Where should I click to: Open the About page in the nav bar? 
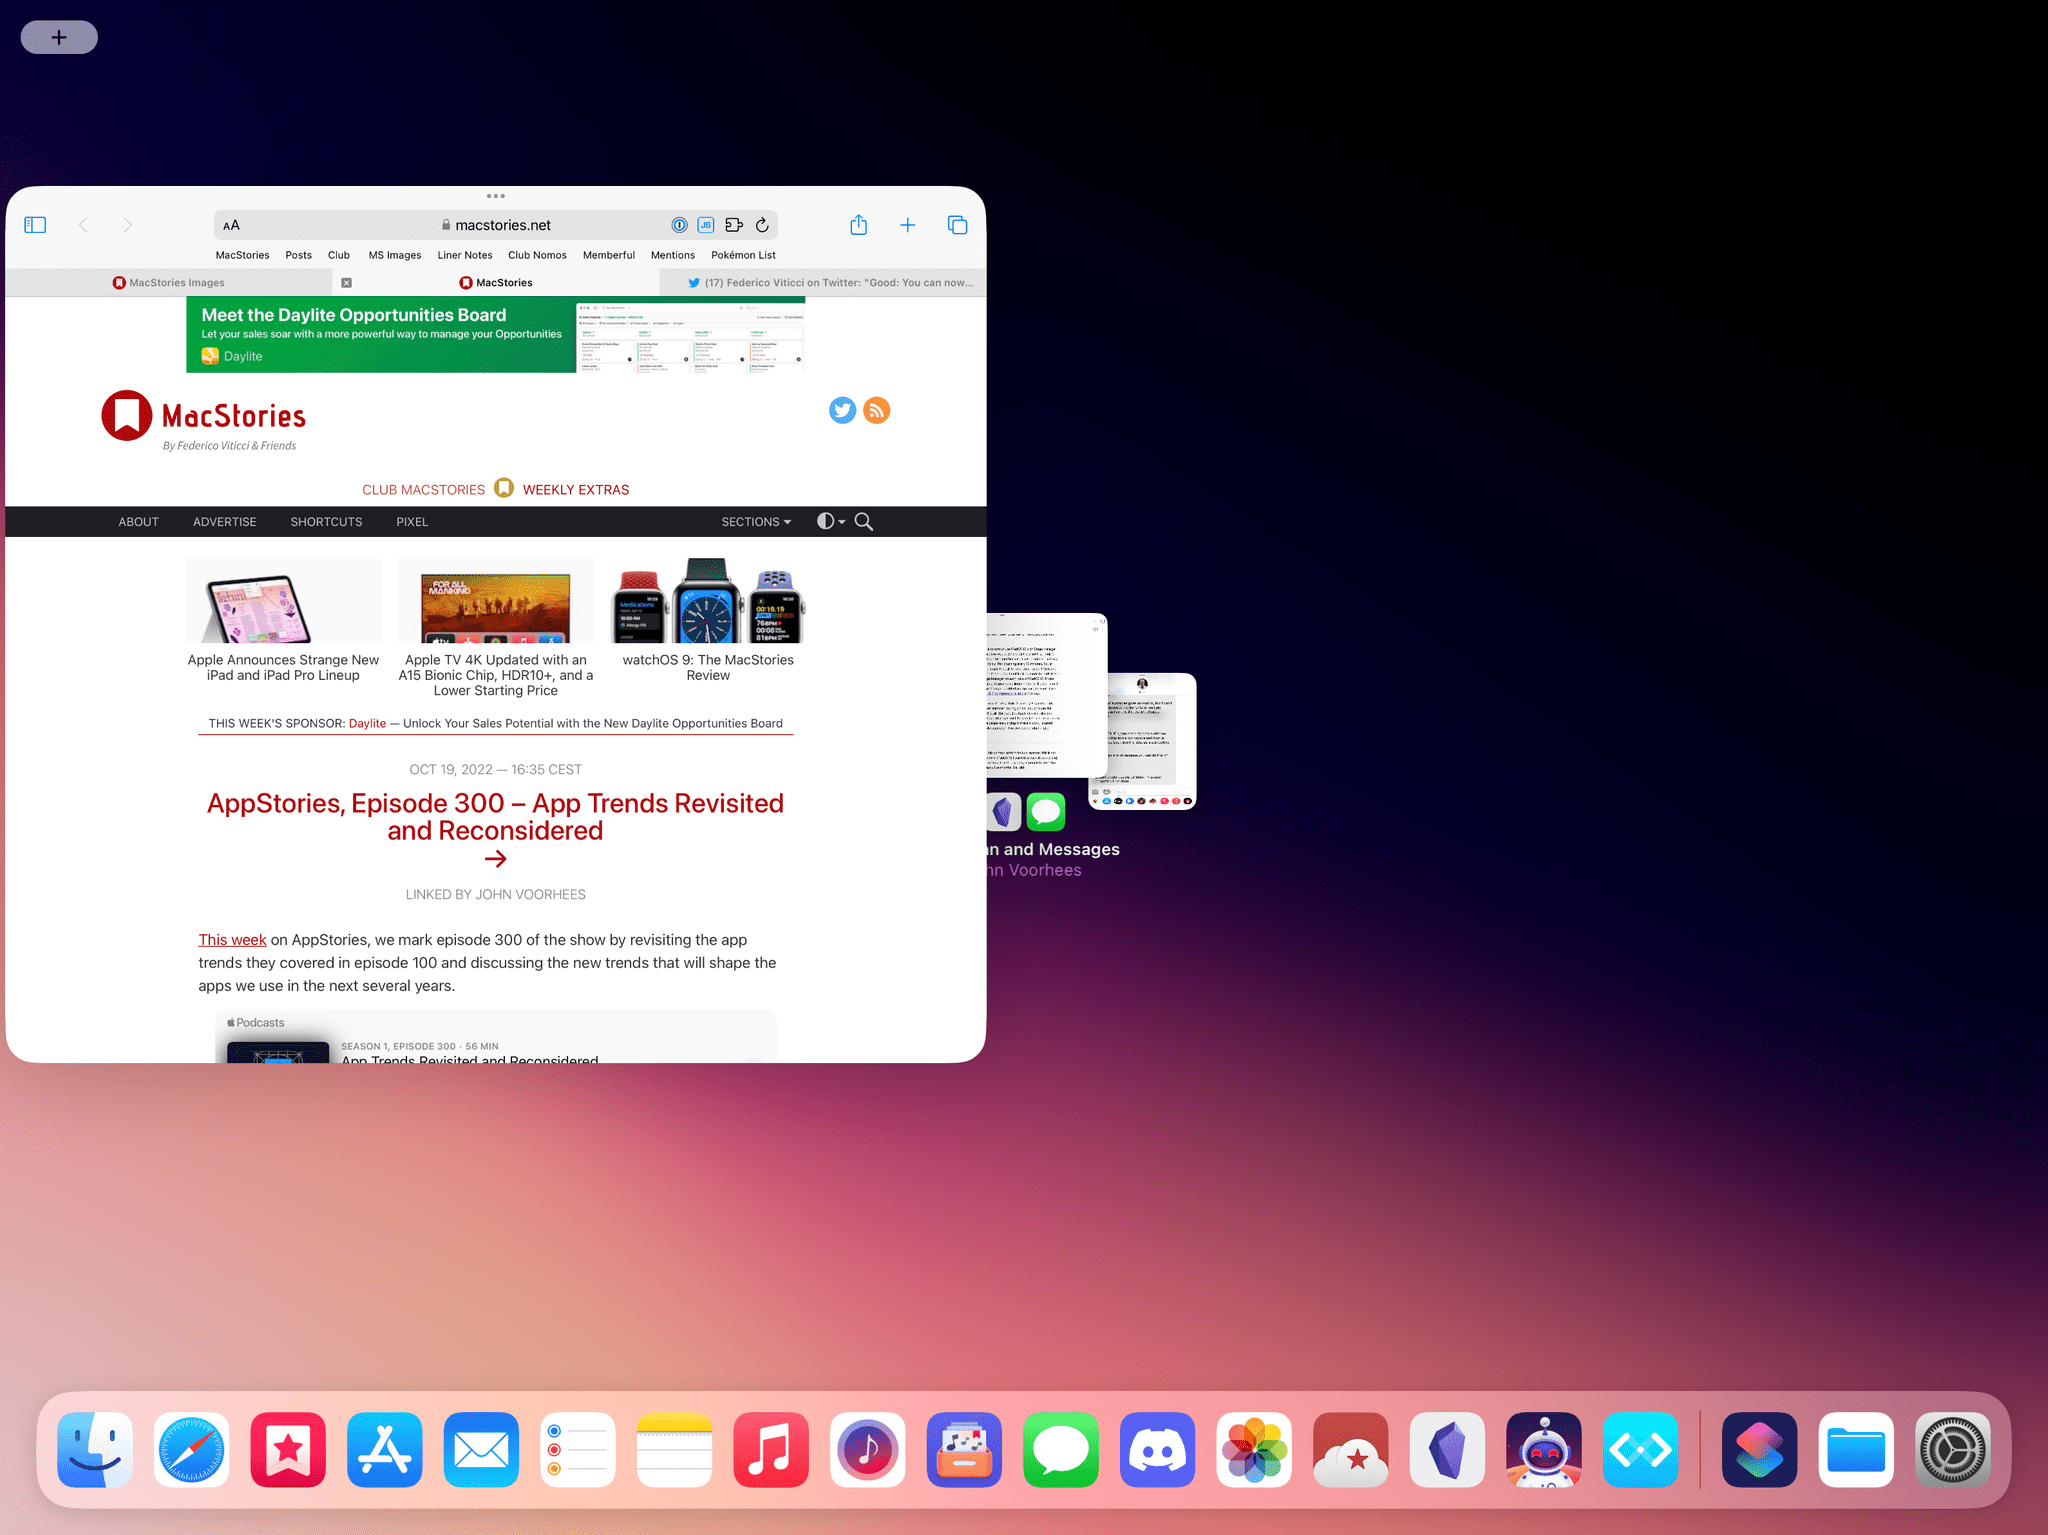tap(138, 522)
